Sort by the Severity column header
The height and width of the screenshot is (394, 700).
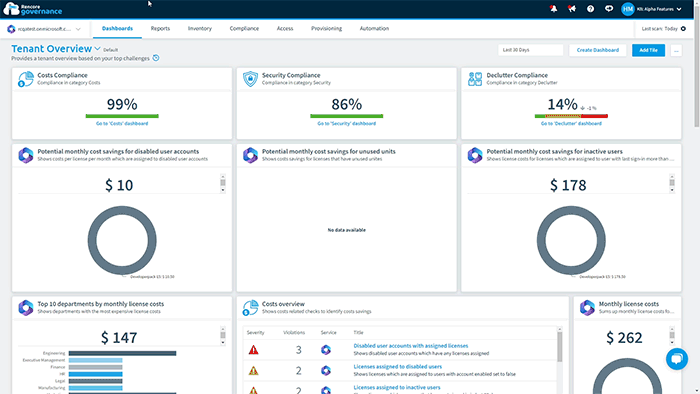(x=256, y=332)
